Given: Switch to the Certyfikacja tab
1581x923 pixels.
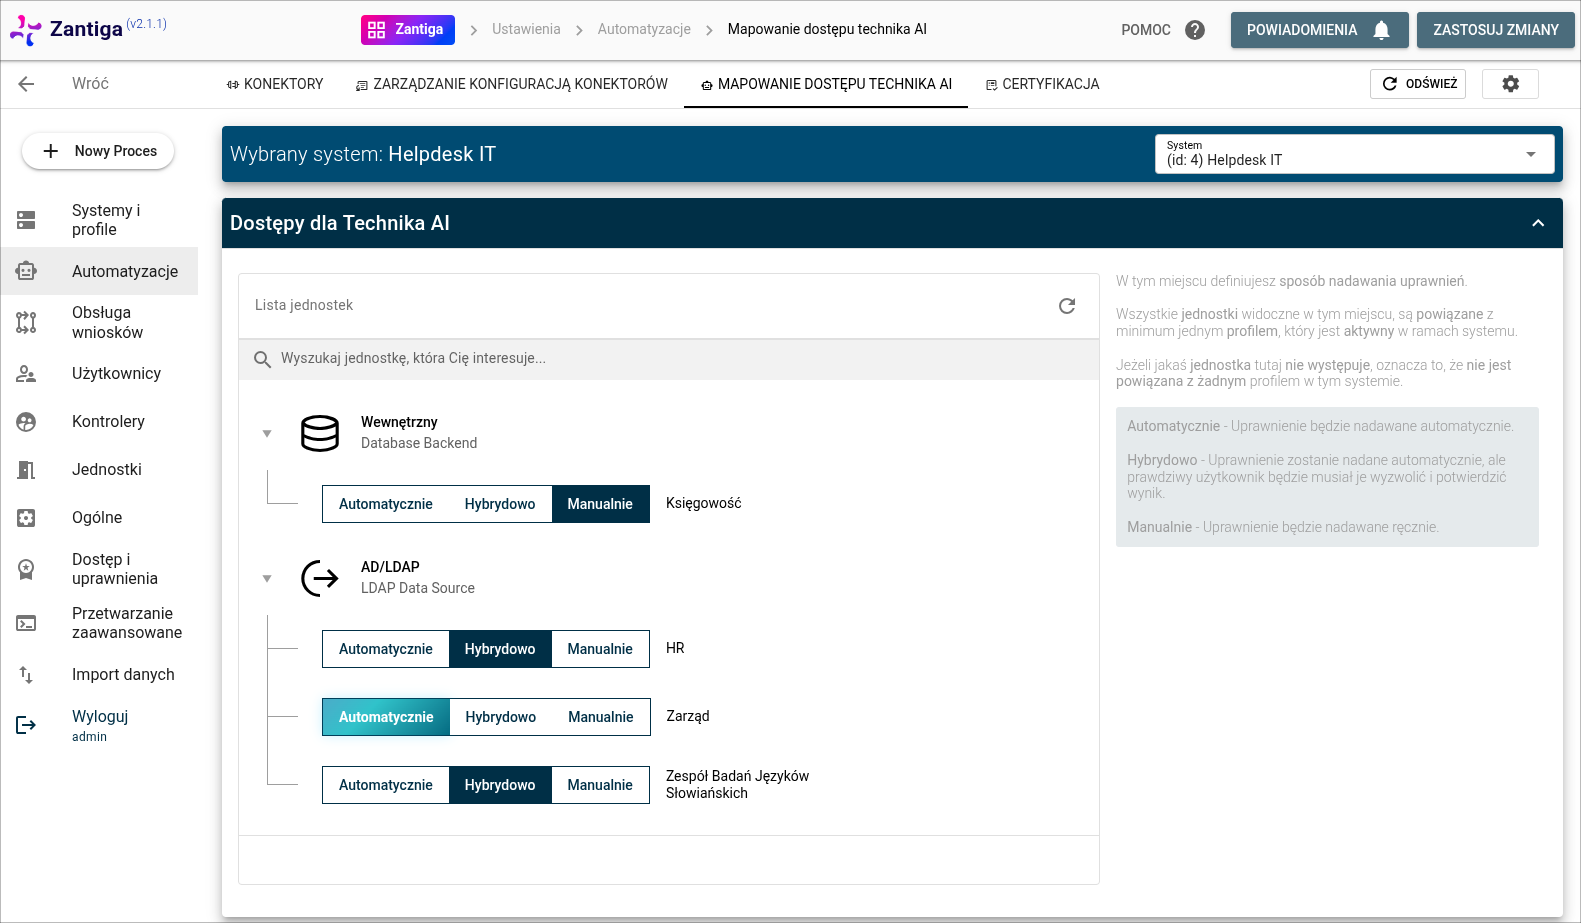Looking at the screenshot, I should pyautogui.click(x=1042, y=84).
